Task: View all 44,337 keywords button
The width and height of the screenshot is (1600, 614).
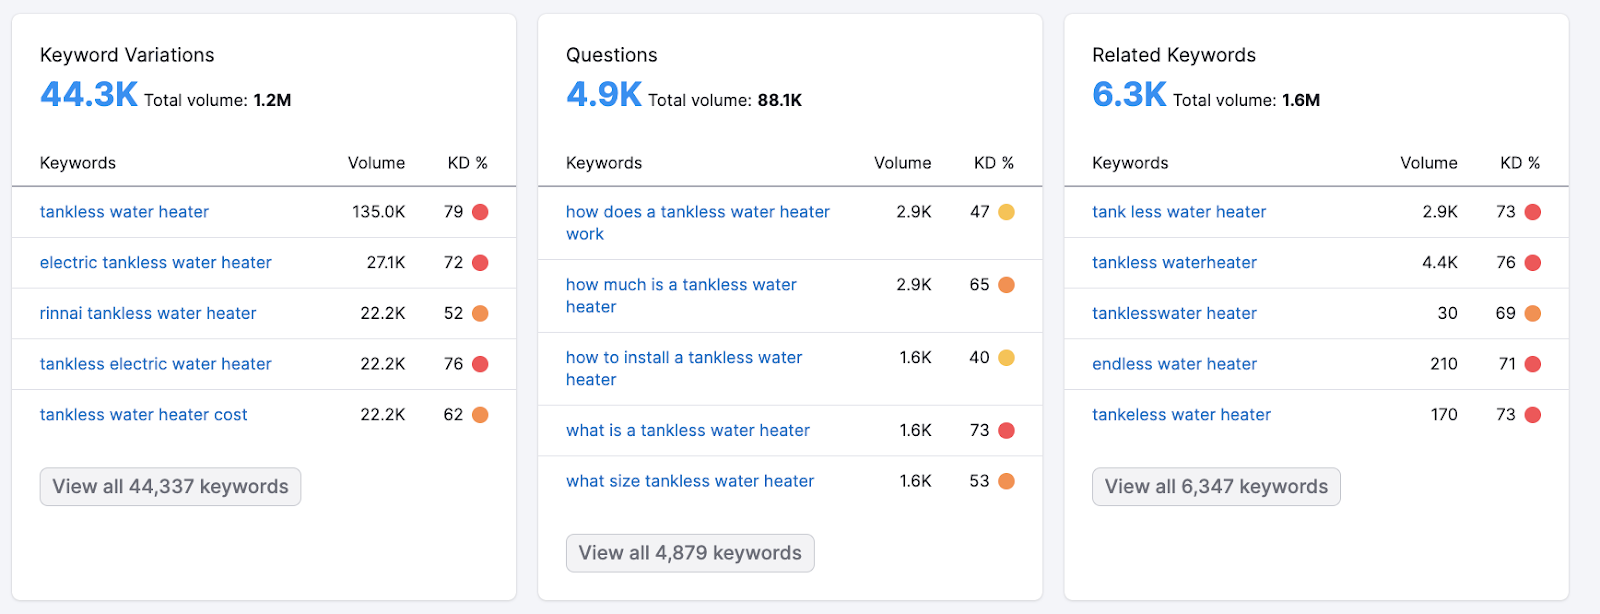Action: click(x=170, y=487)
